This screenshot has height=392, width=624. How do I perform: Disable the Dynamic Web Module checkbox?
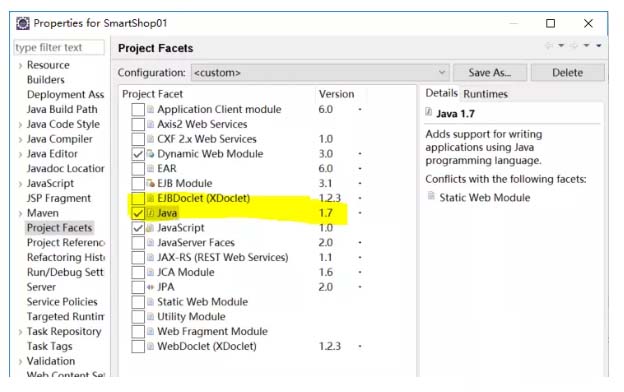click(x=138, y=154)
